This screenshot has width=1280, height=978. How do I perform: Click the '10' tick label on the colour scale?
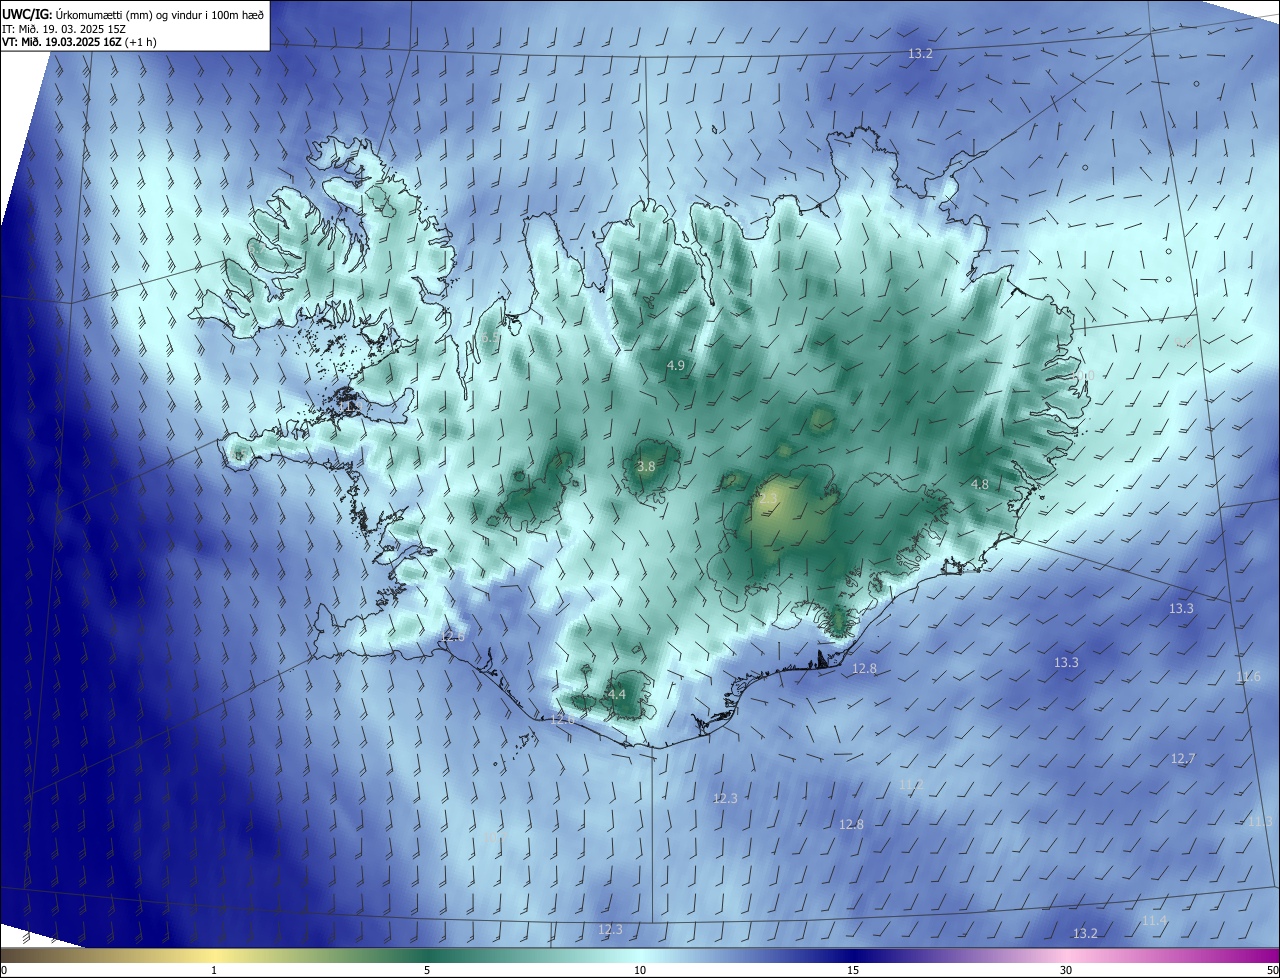click(640, 971)
